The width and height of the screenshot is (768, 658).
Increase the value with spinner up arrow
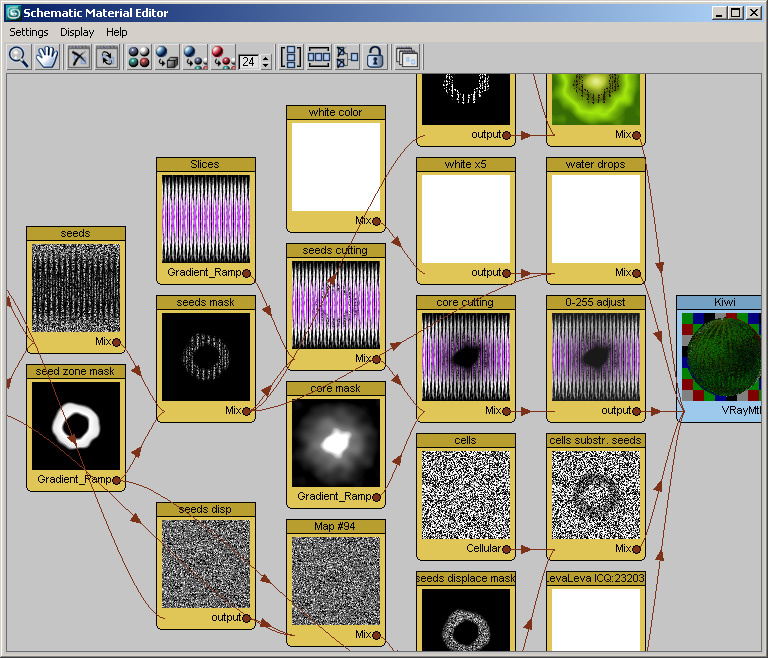click(x=266, y=58)
